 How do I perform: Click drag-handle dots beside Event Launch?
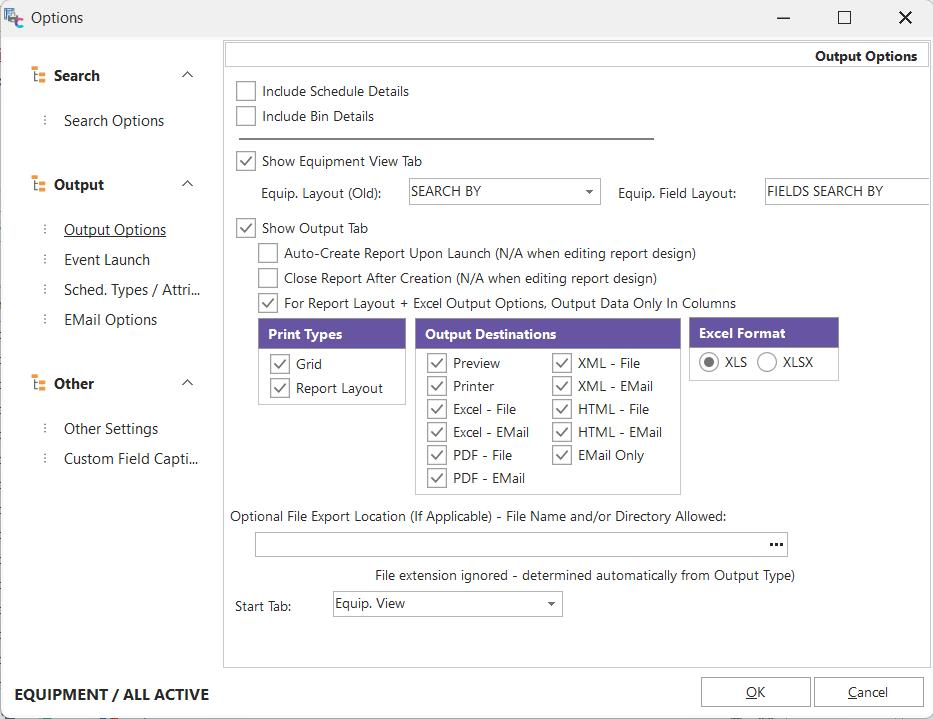45,260
